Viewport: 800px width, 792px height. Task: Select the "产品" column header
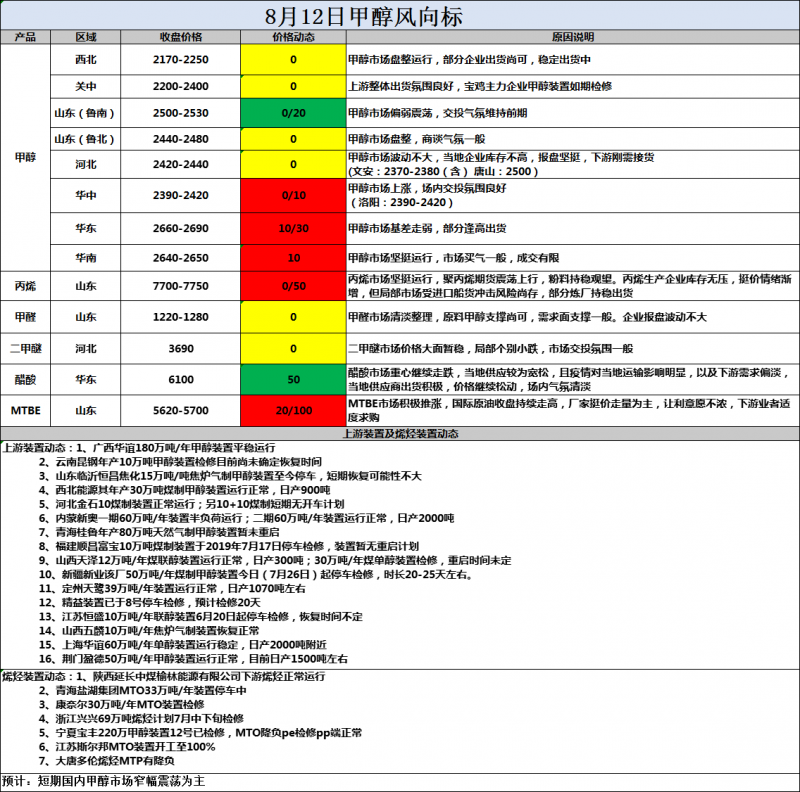click(26, 37)
